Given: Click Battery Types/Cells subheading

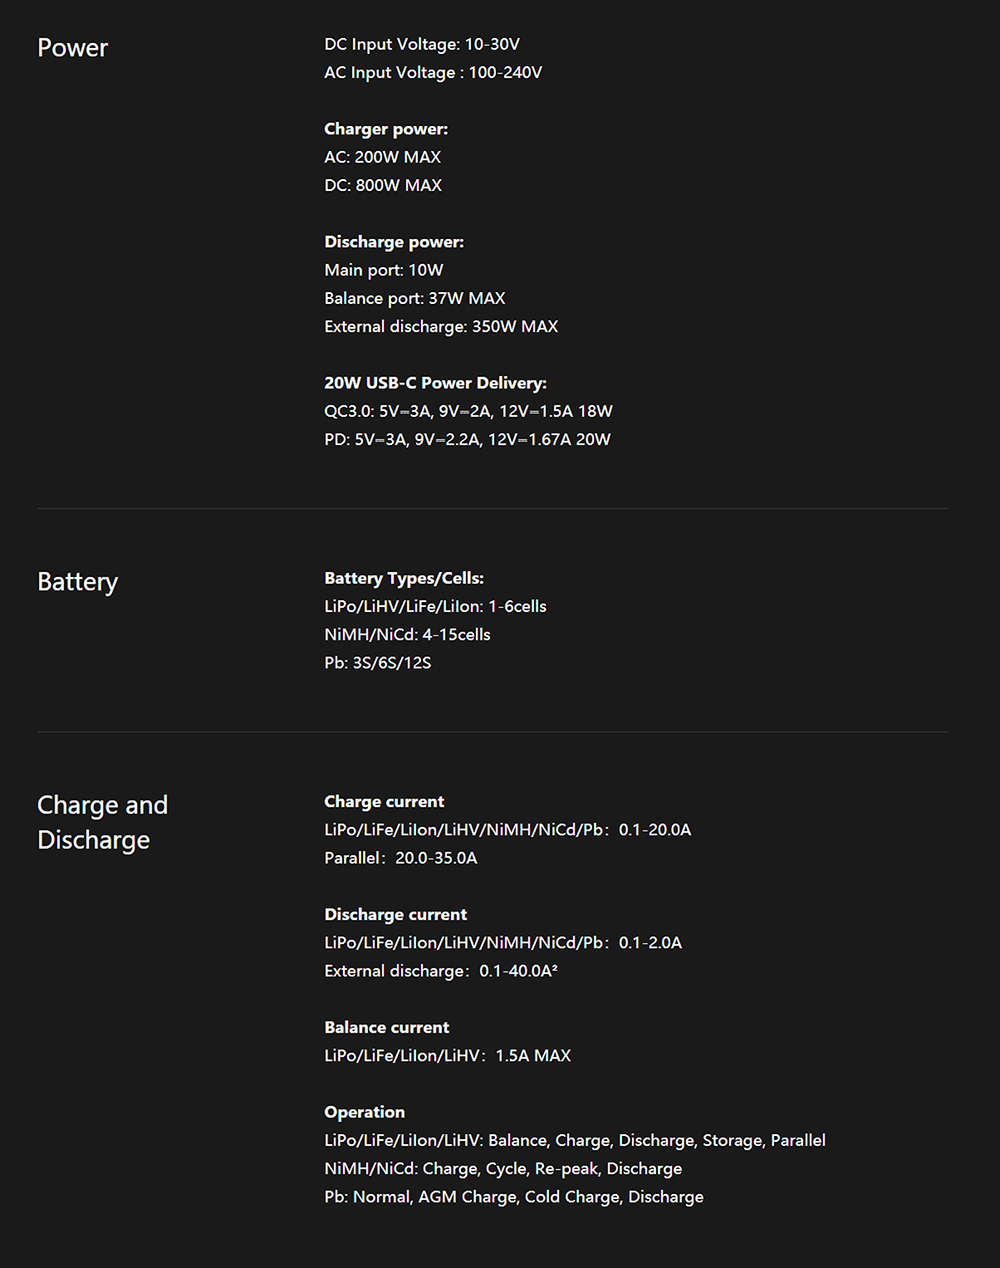Looking at the screenshot, I should [404, 578].
